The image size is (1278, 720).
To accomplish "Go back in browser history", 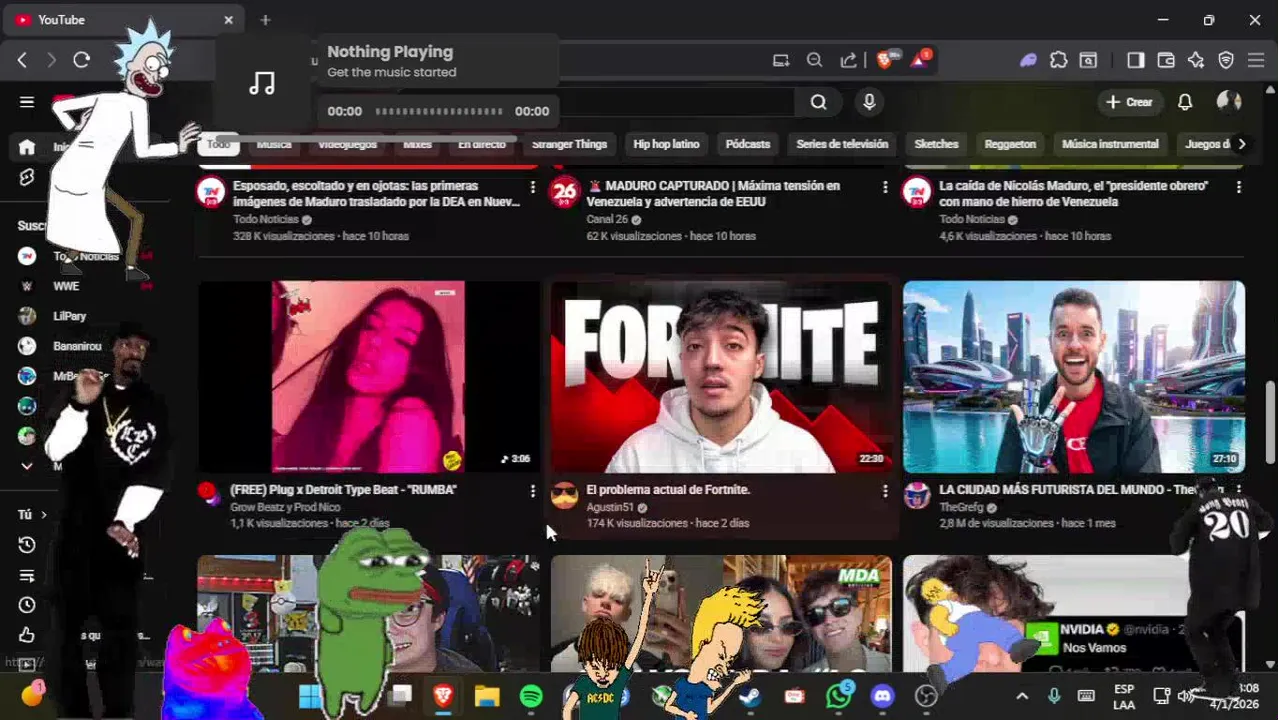I will point(22,60).
